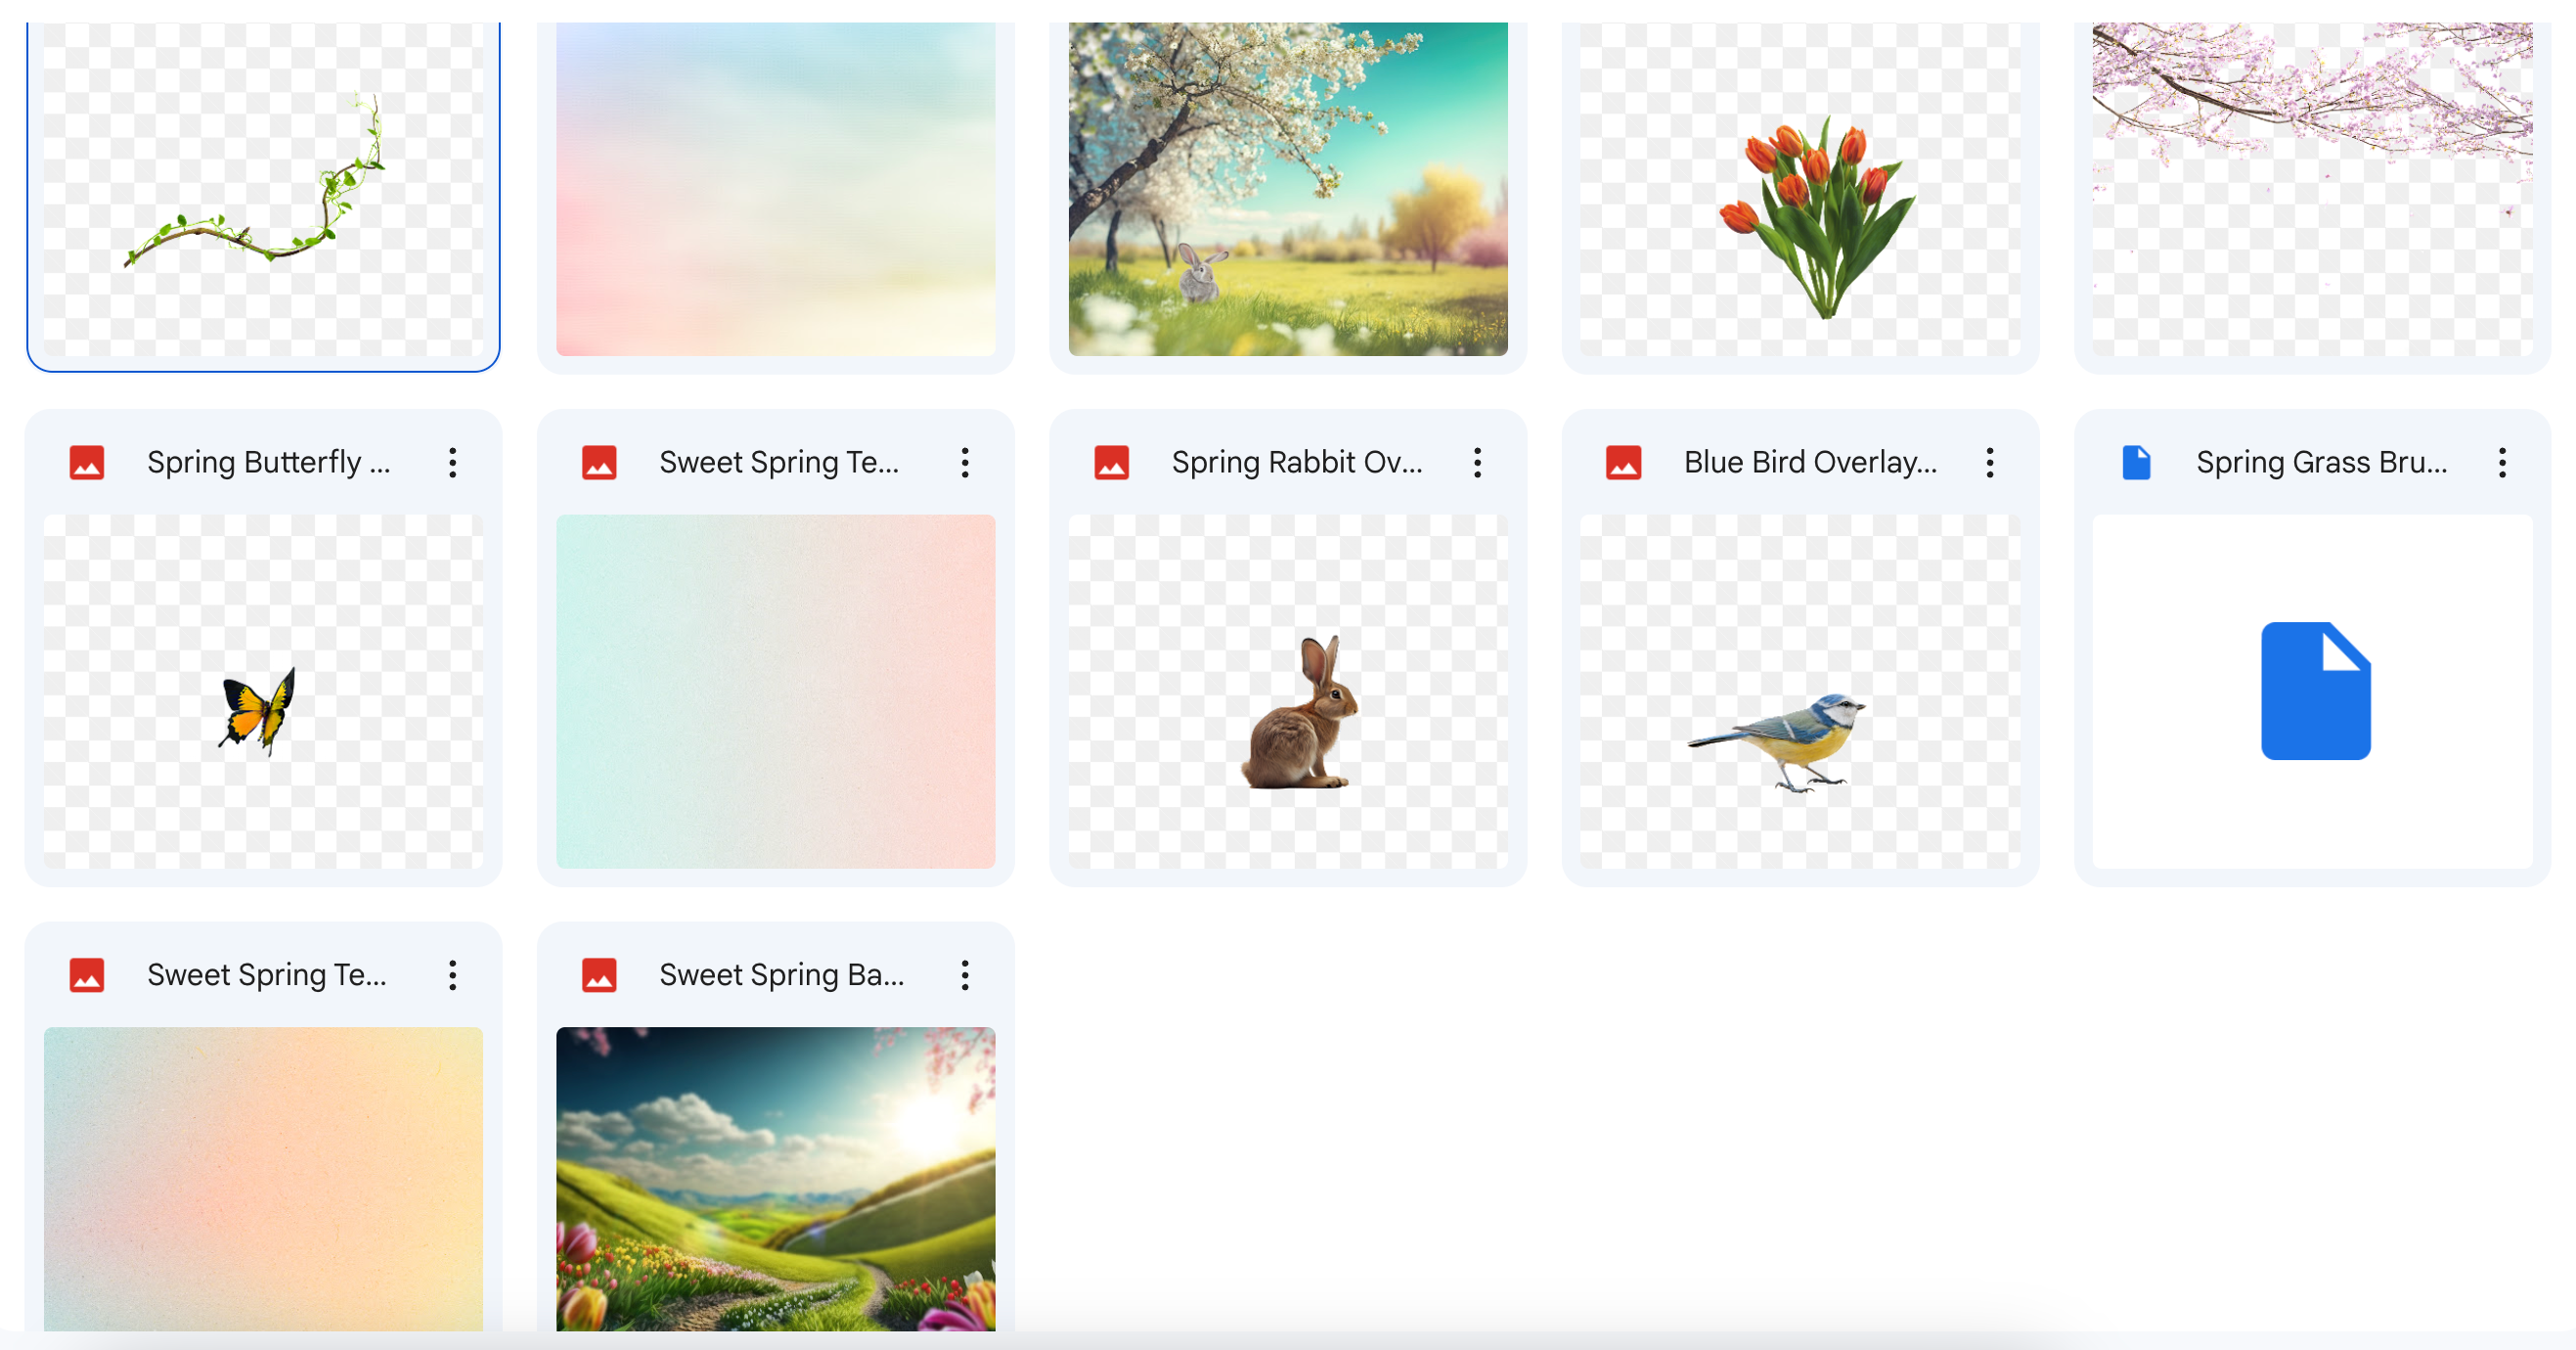Click the image icon beside bottom Sweet Spring Te
The width and height of the screenshot is (2576, 1350).
(x=88, y=974)
